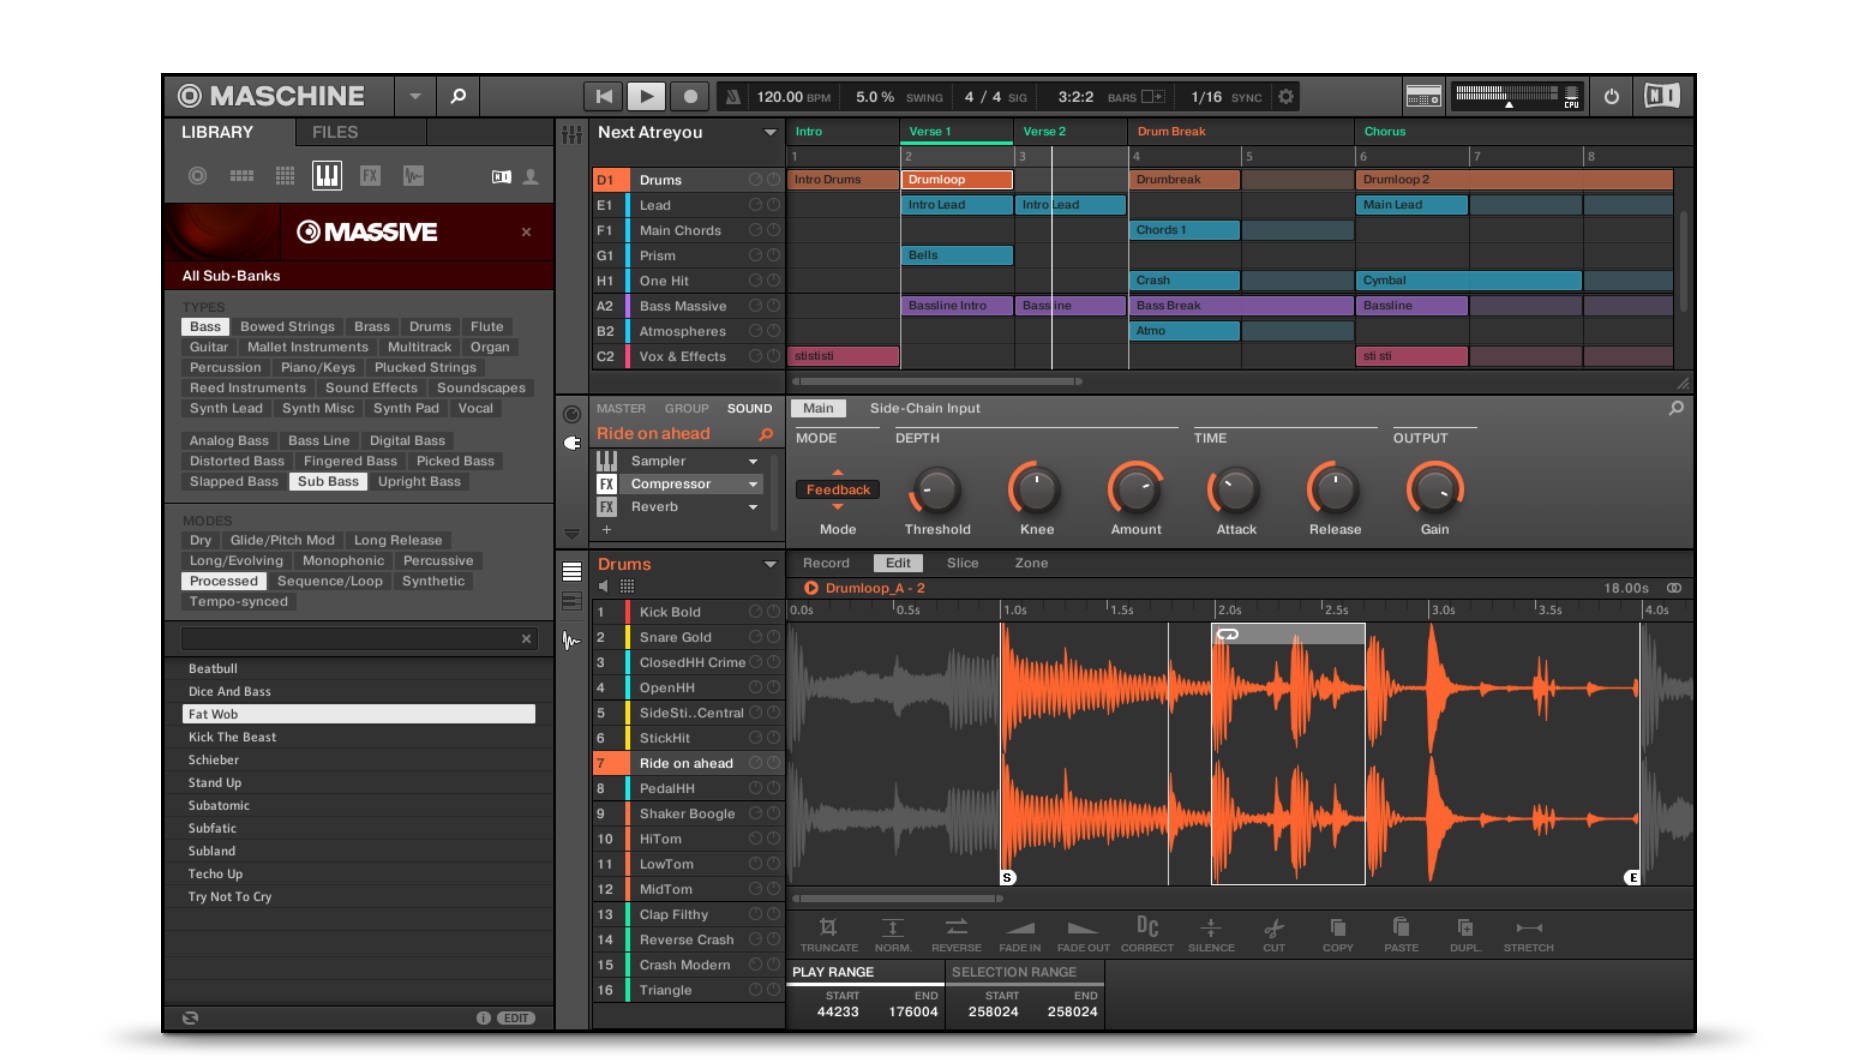Select the Instruments browser filter icon
Screen dimensions: 1860x1060
(327, 176)
